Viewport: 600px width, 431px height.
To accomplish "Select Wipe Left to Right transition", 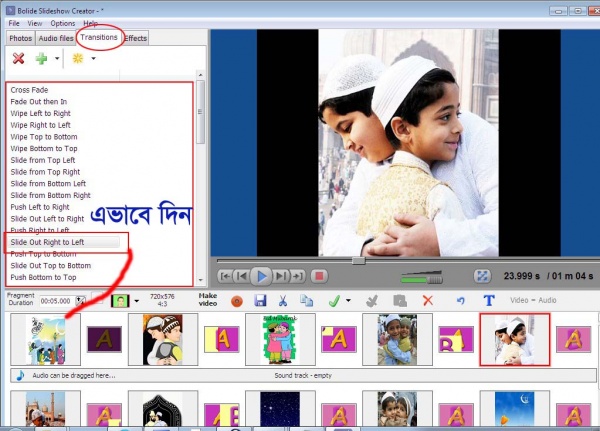I will coord(41,113).
